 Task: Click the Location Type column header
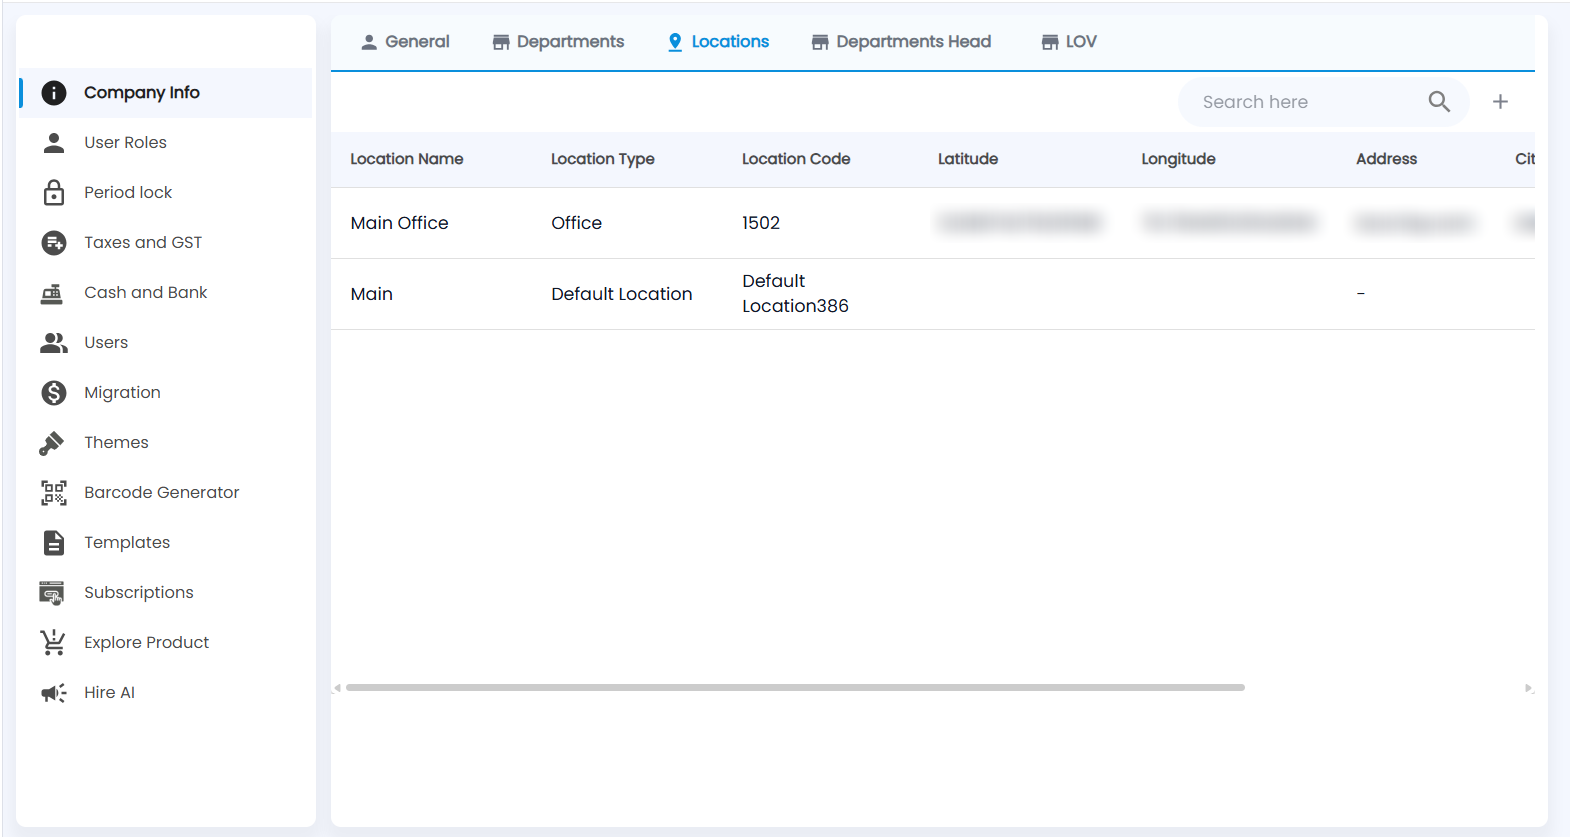(x=603, y=159)
